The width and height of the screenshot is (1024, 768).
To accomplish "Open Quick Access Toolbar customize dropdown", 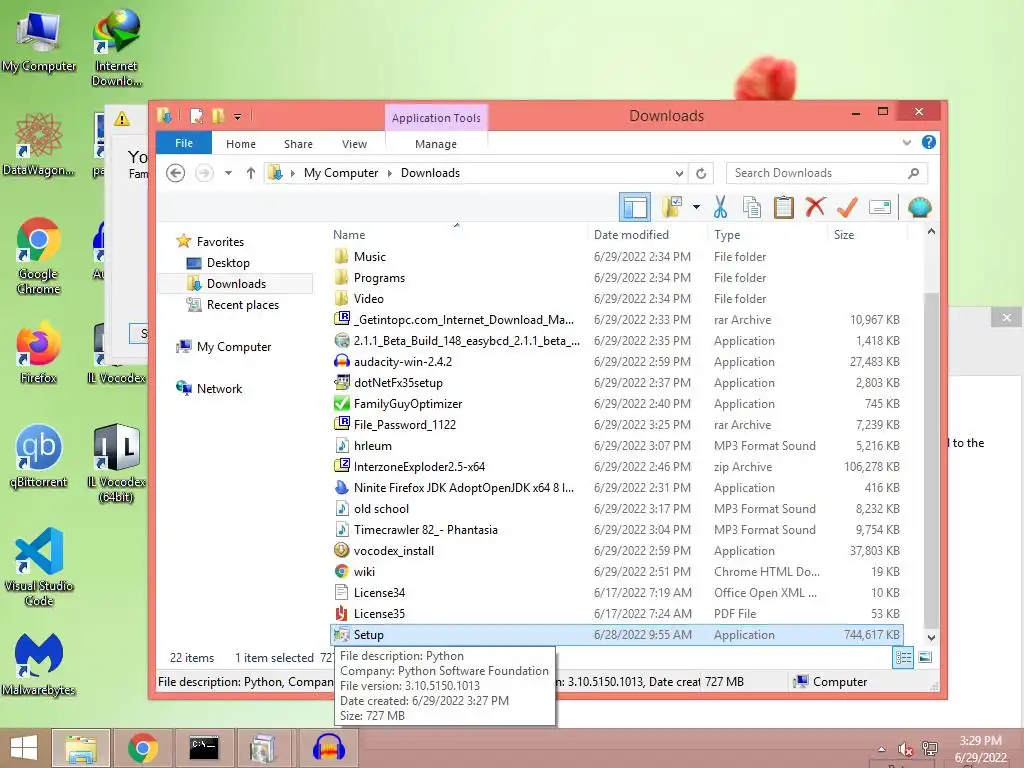I will [x=238, y=117].
